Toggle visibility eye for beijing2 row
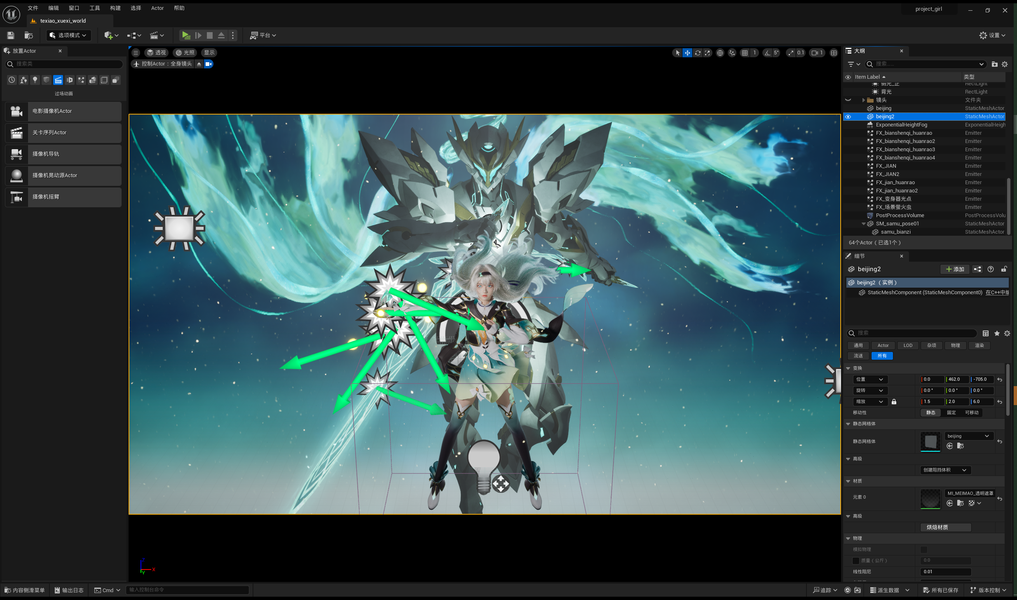This screenshot has height=600, width=1017. coord(848,117)
